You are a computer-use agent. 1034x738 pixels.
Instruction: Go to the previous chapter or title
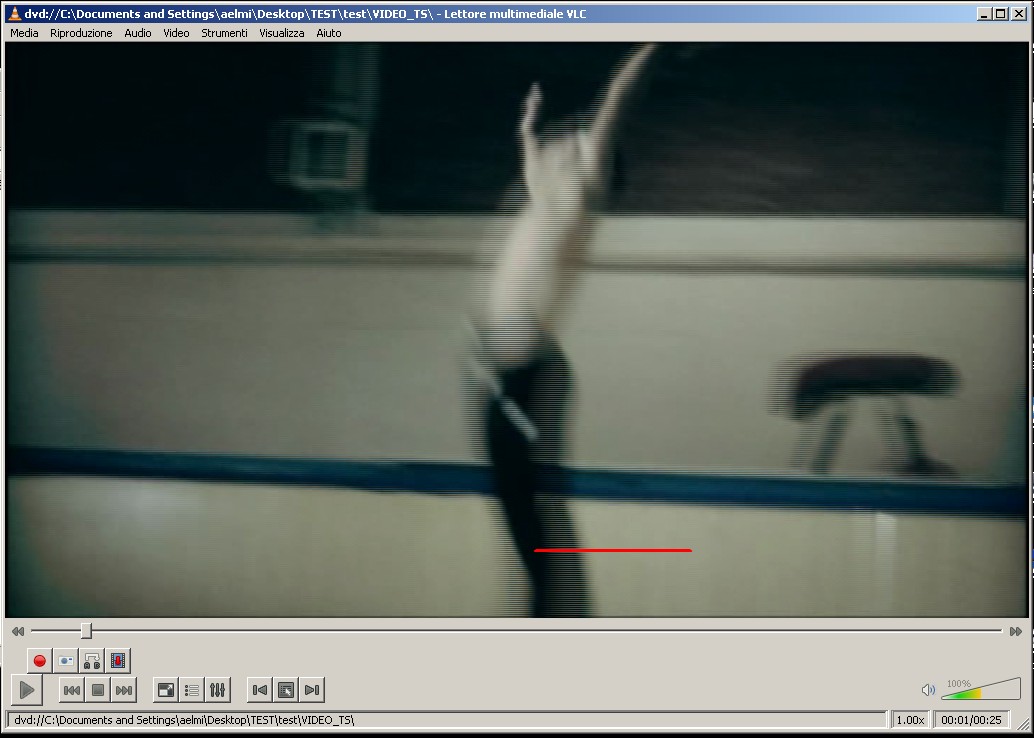point(72,691)
